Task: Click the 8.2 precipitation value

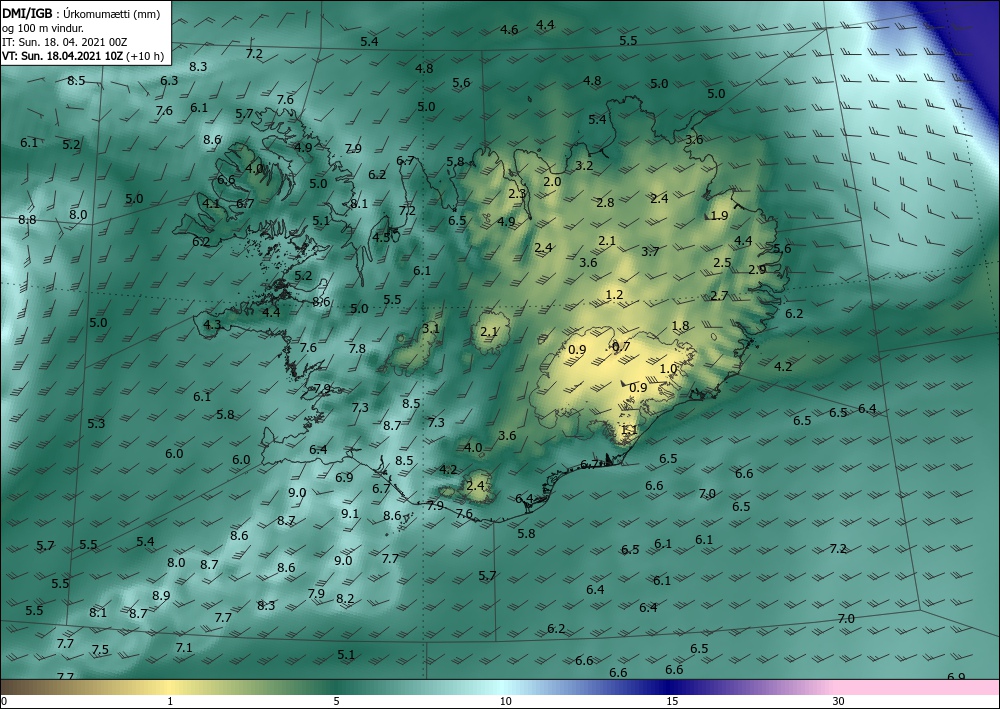Action: click(345, 598)
